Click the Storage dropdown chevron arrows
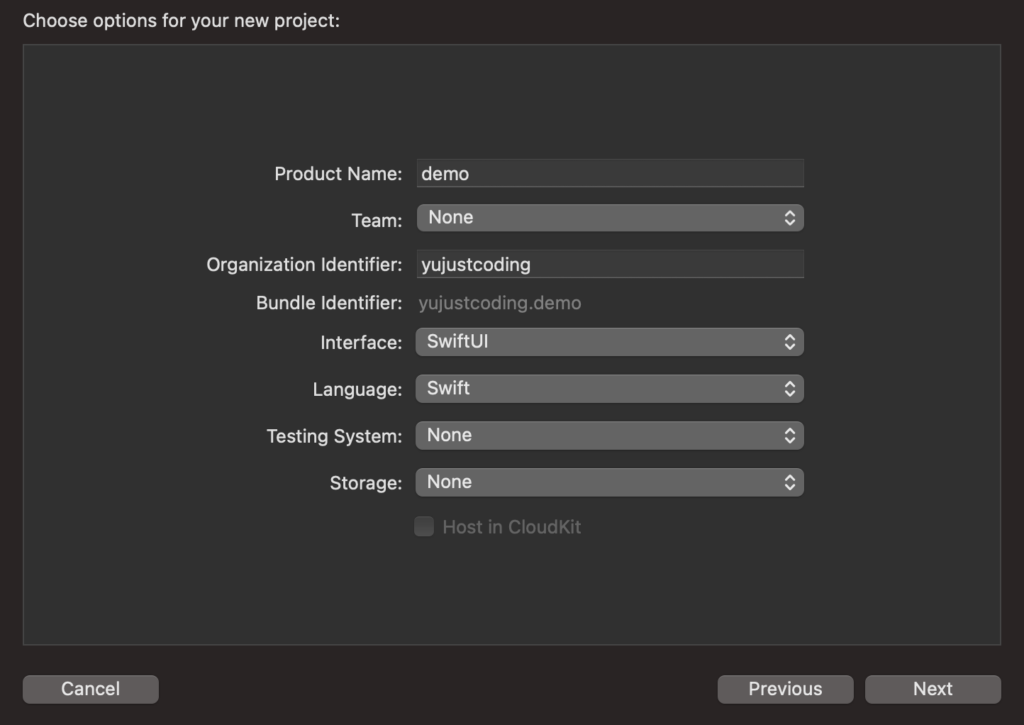 tap(789, 482)
